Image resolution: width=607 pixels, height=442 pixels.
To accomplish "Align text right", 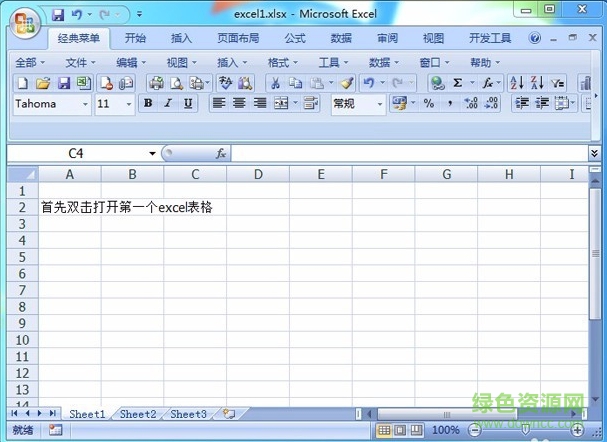I will pyautogui.click(x=260, y=103).
